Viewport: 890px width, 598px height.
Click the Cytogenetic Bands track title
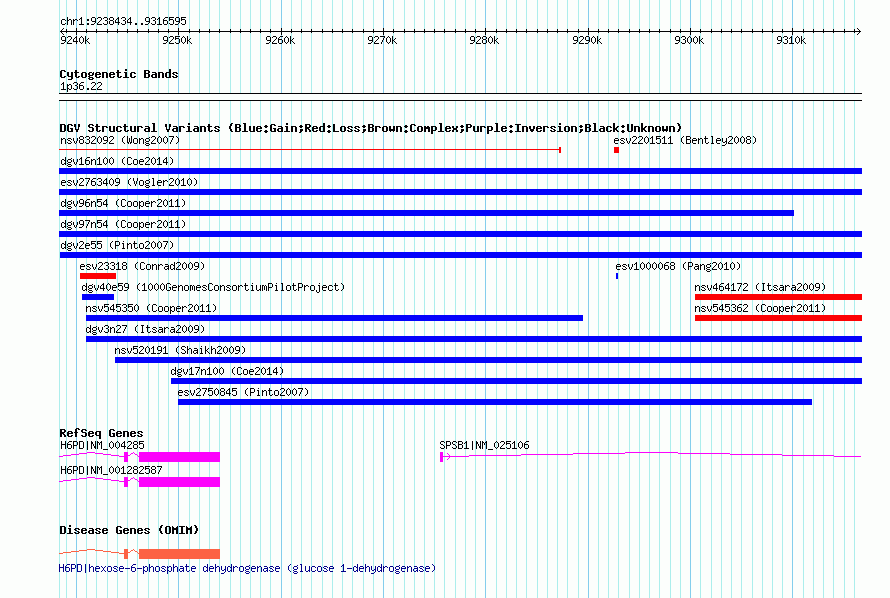(119, 74)
